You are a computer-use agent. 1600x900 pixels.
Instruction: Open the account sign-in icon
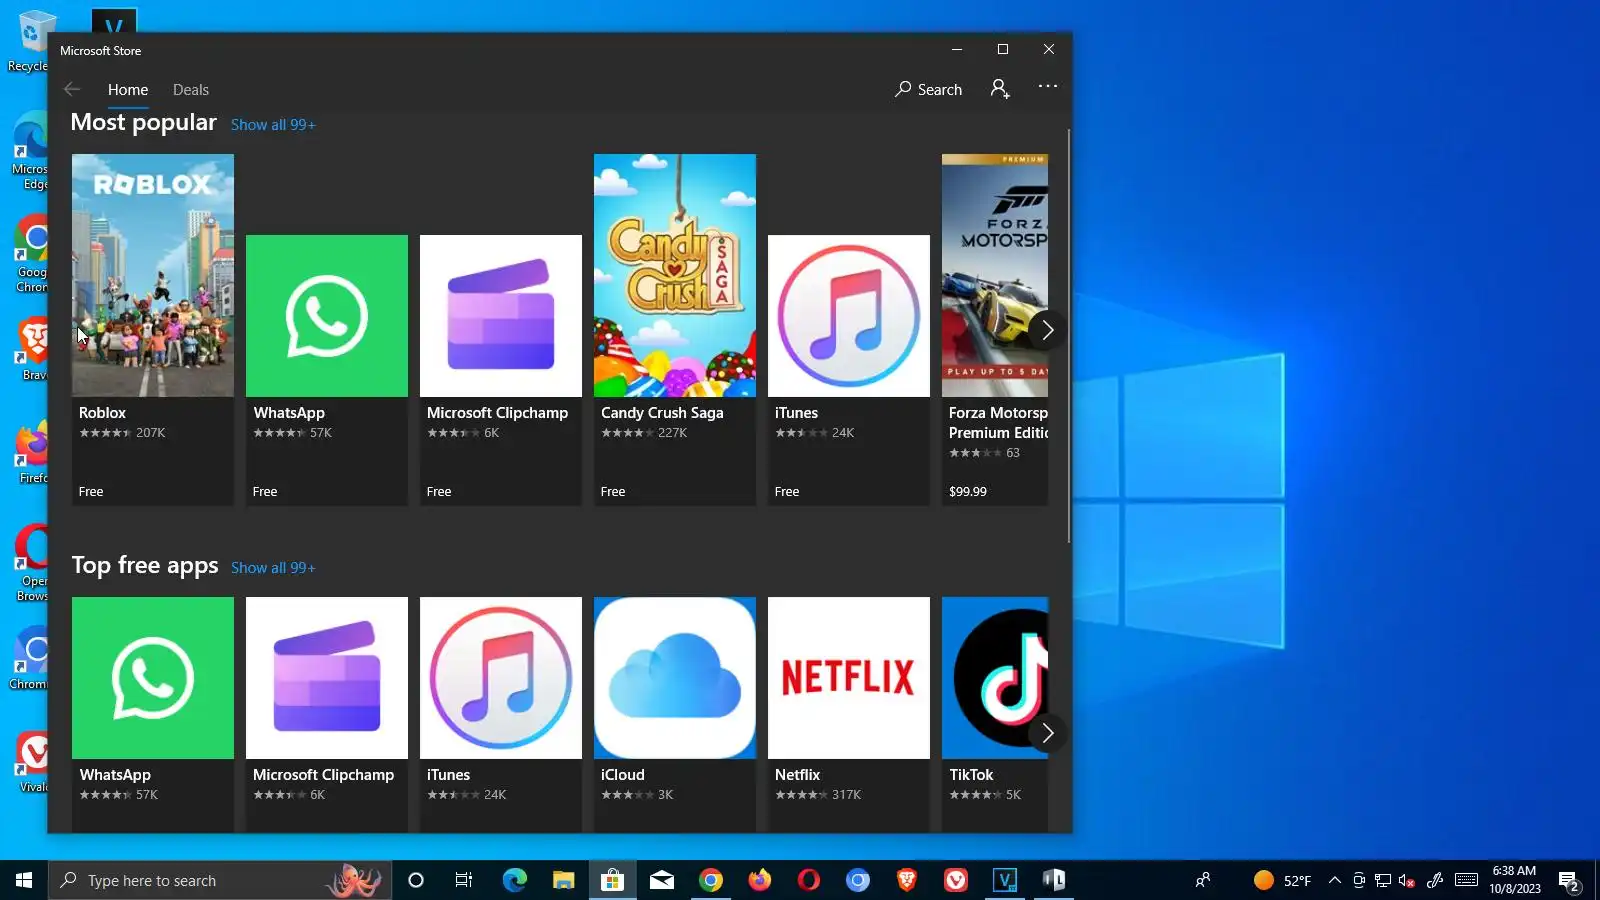coord(1000,89)
